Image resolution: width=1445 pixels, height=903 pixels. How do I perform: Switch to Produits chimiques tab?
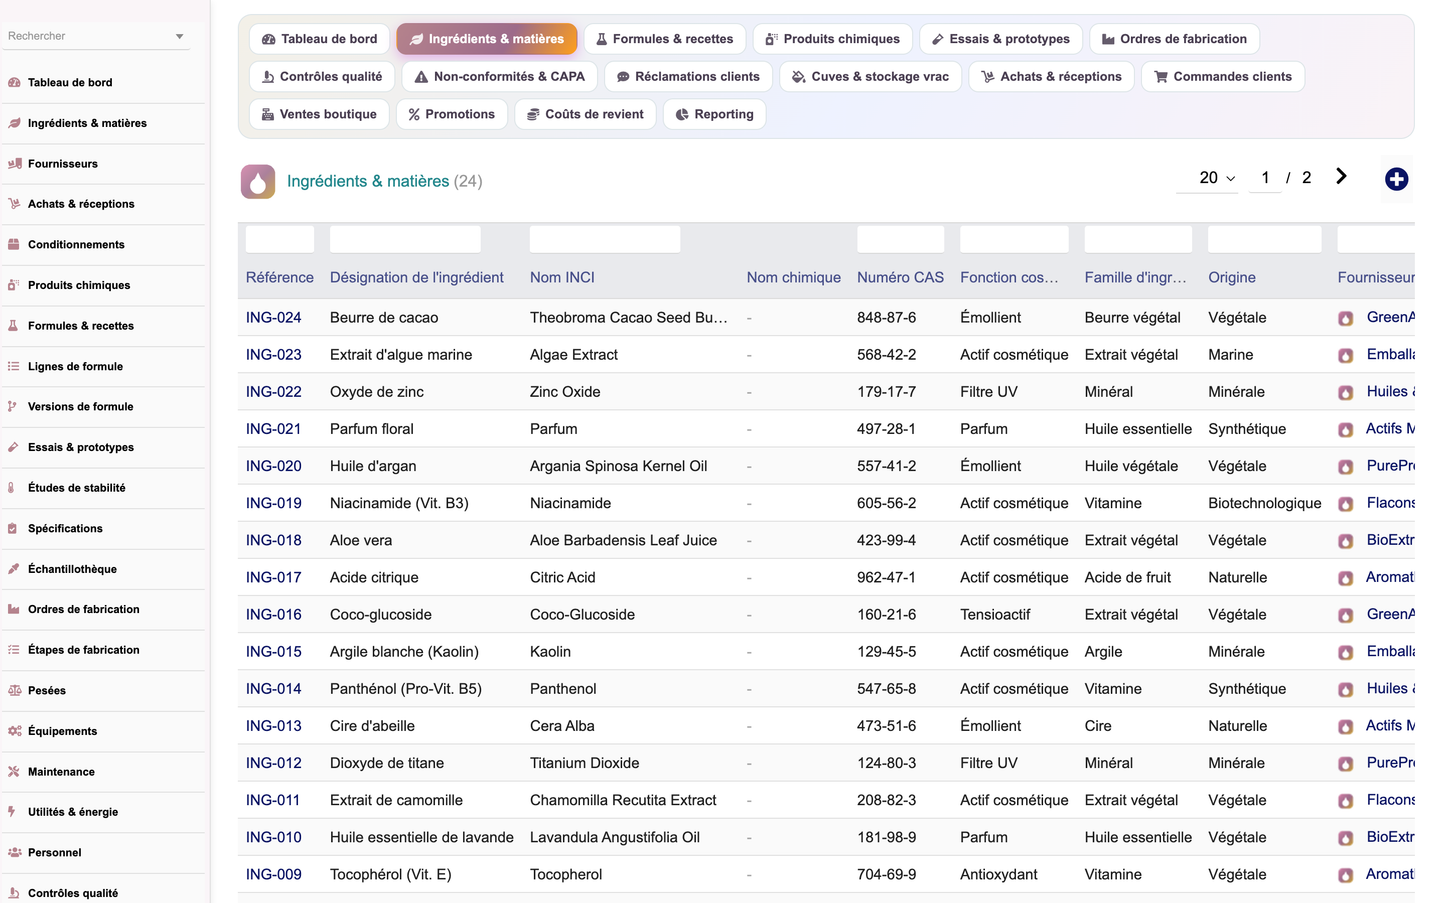tap(832, 39)
